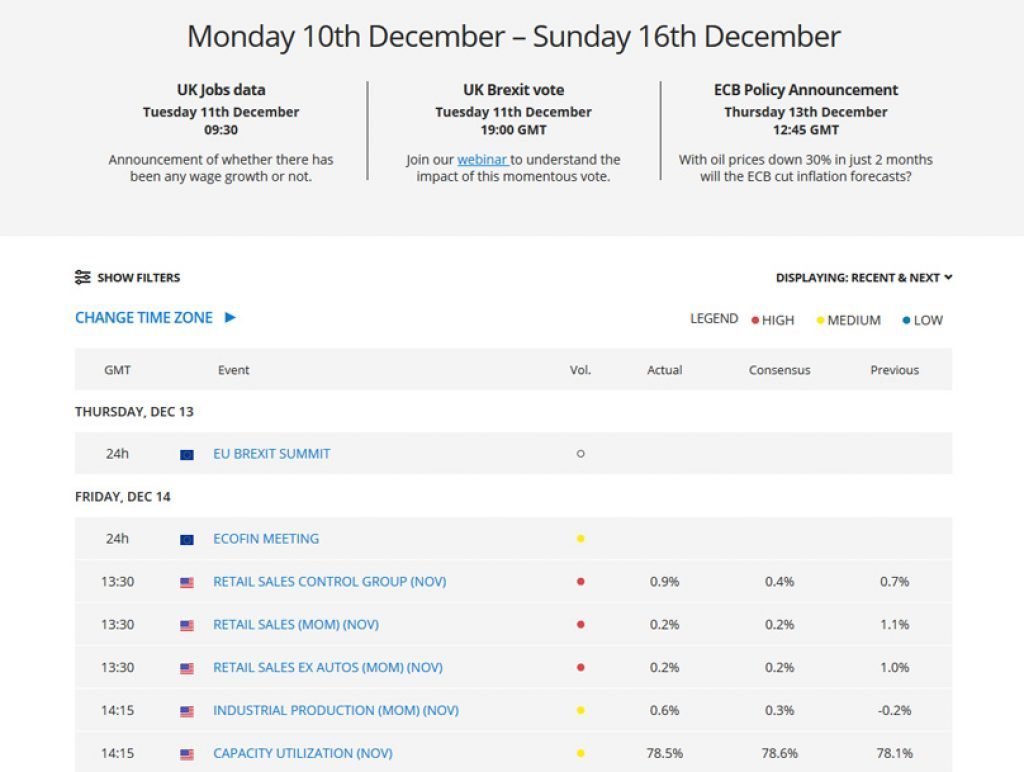
Task: Click the Previous column header
Action: click(894, 370)
